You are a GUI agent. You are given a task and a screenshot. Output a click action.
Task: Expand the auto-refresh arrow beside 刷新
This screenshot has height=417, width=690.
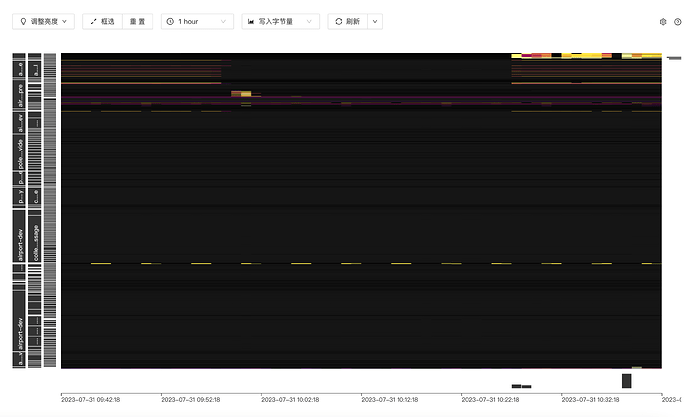point(375,21)
